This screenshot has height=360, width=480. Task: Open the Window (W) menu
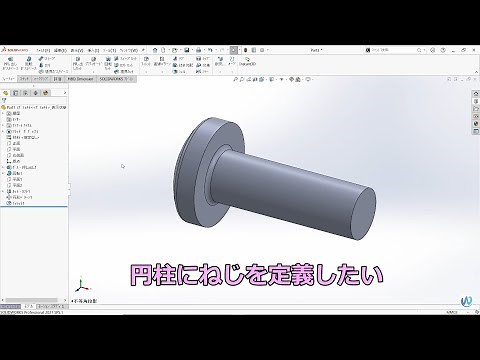pyautogui.click(x=129, y=50)
